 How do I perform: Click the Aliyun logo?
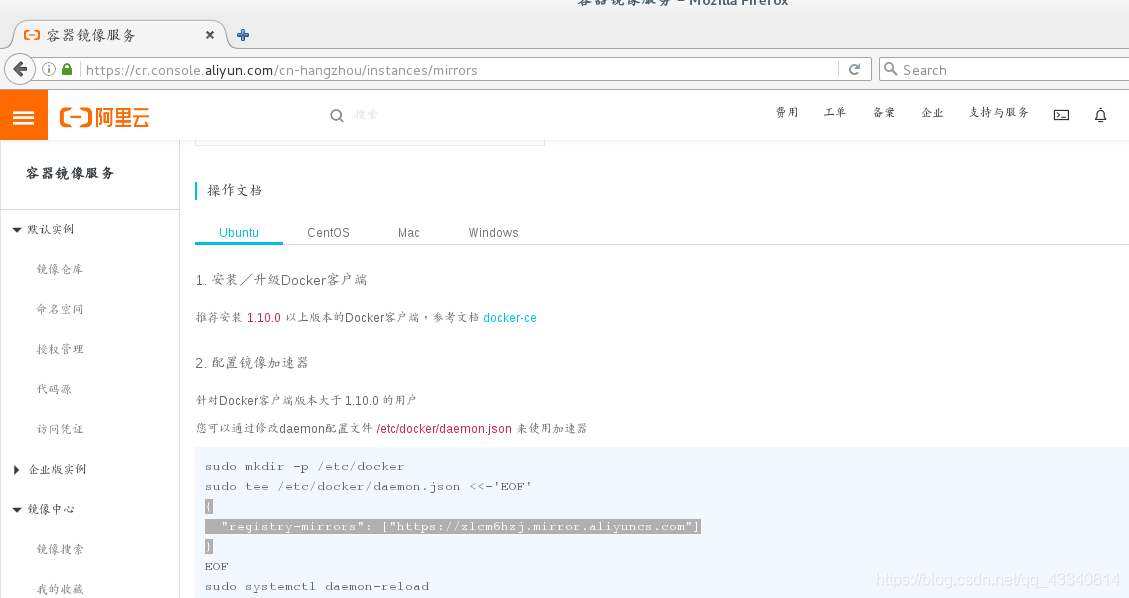(104, 117)
